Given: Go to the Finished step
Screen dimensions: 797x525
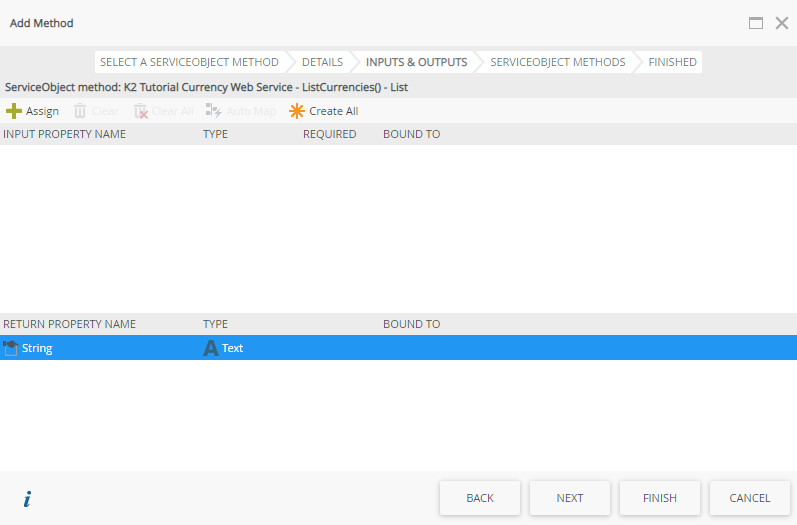Looking at the screenshot, I should (672, 62).
